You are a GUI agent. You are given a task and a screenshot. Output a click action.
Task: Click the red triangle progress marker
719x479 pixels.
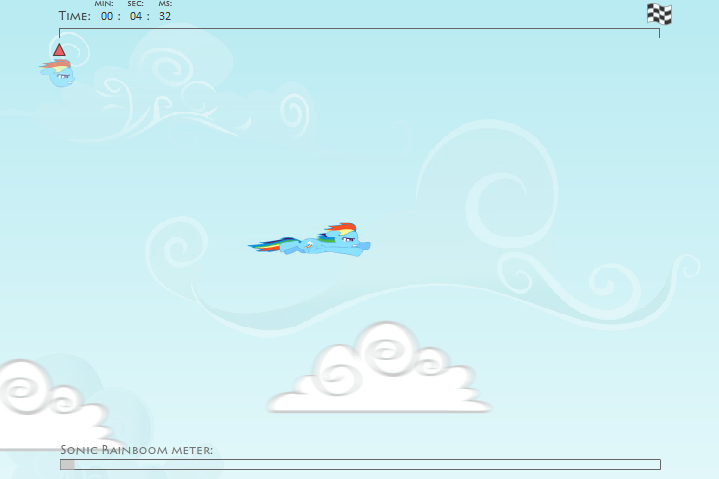[x=59, y=50]
